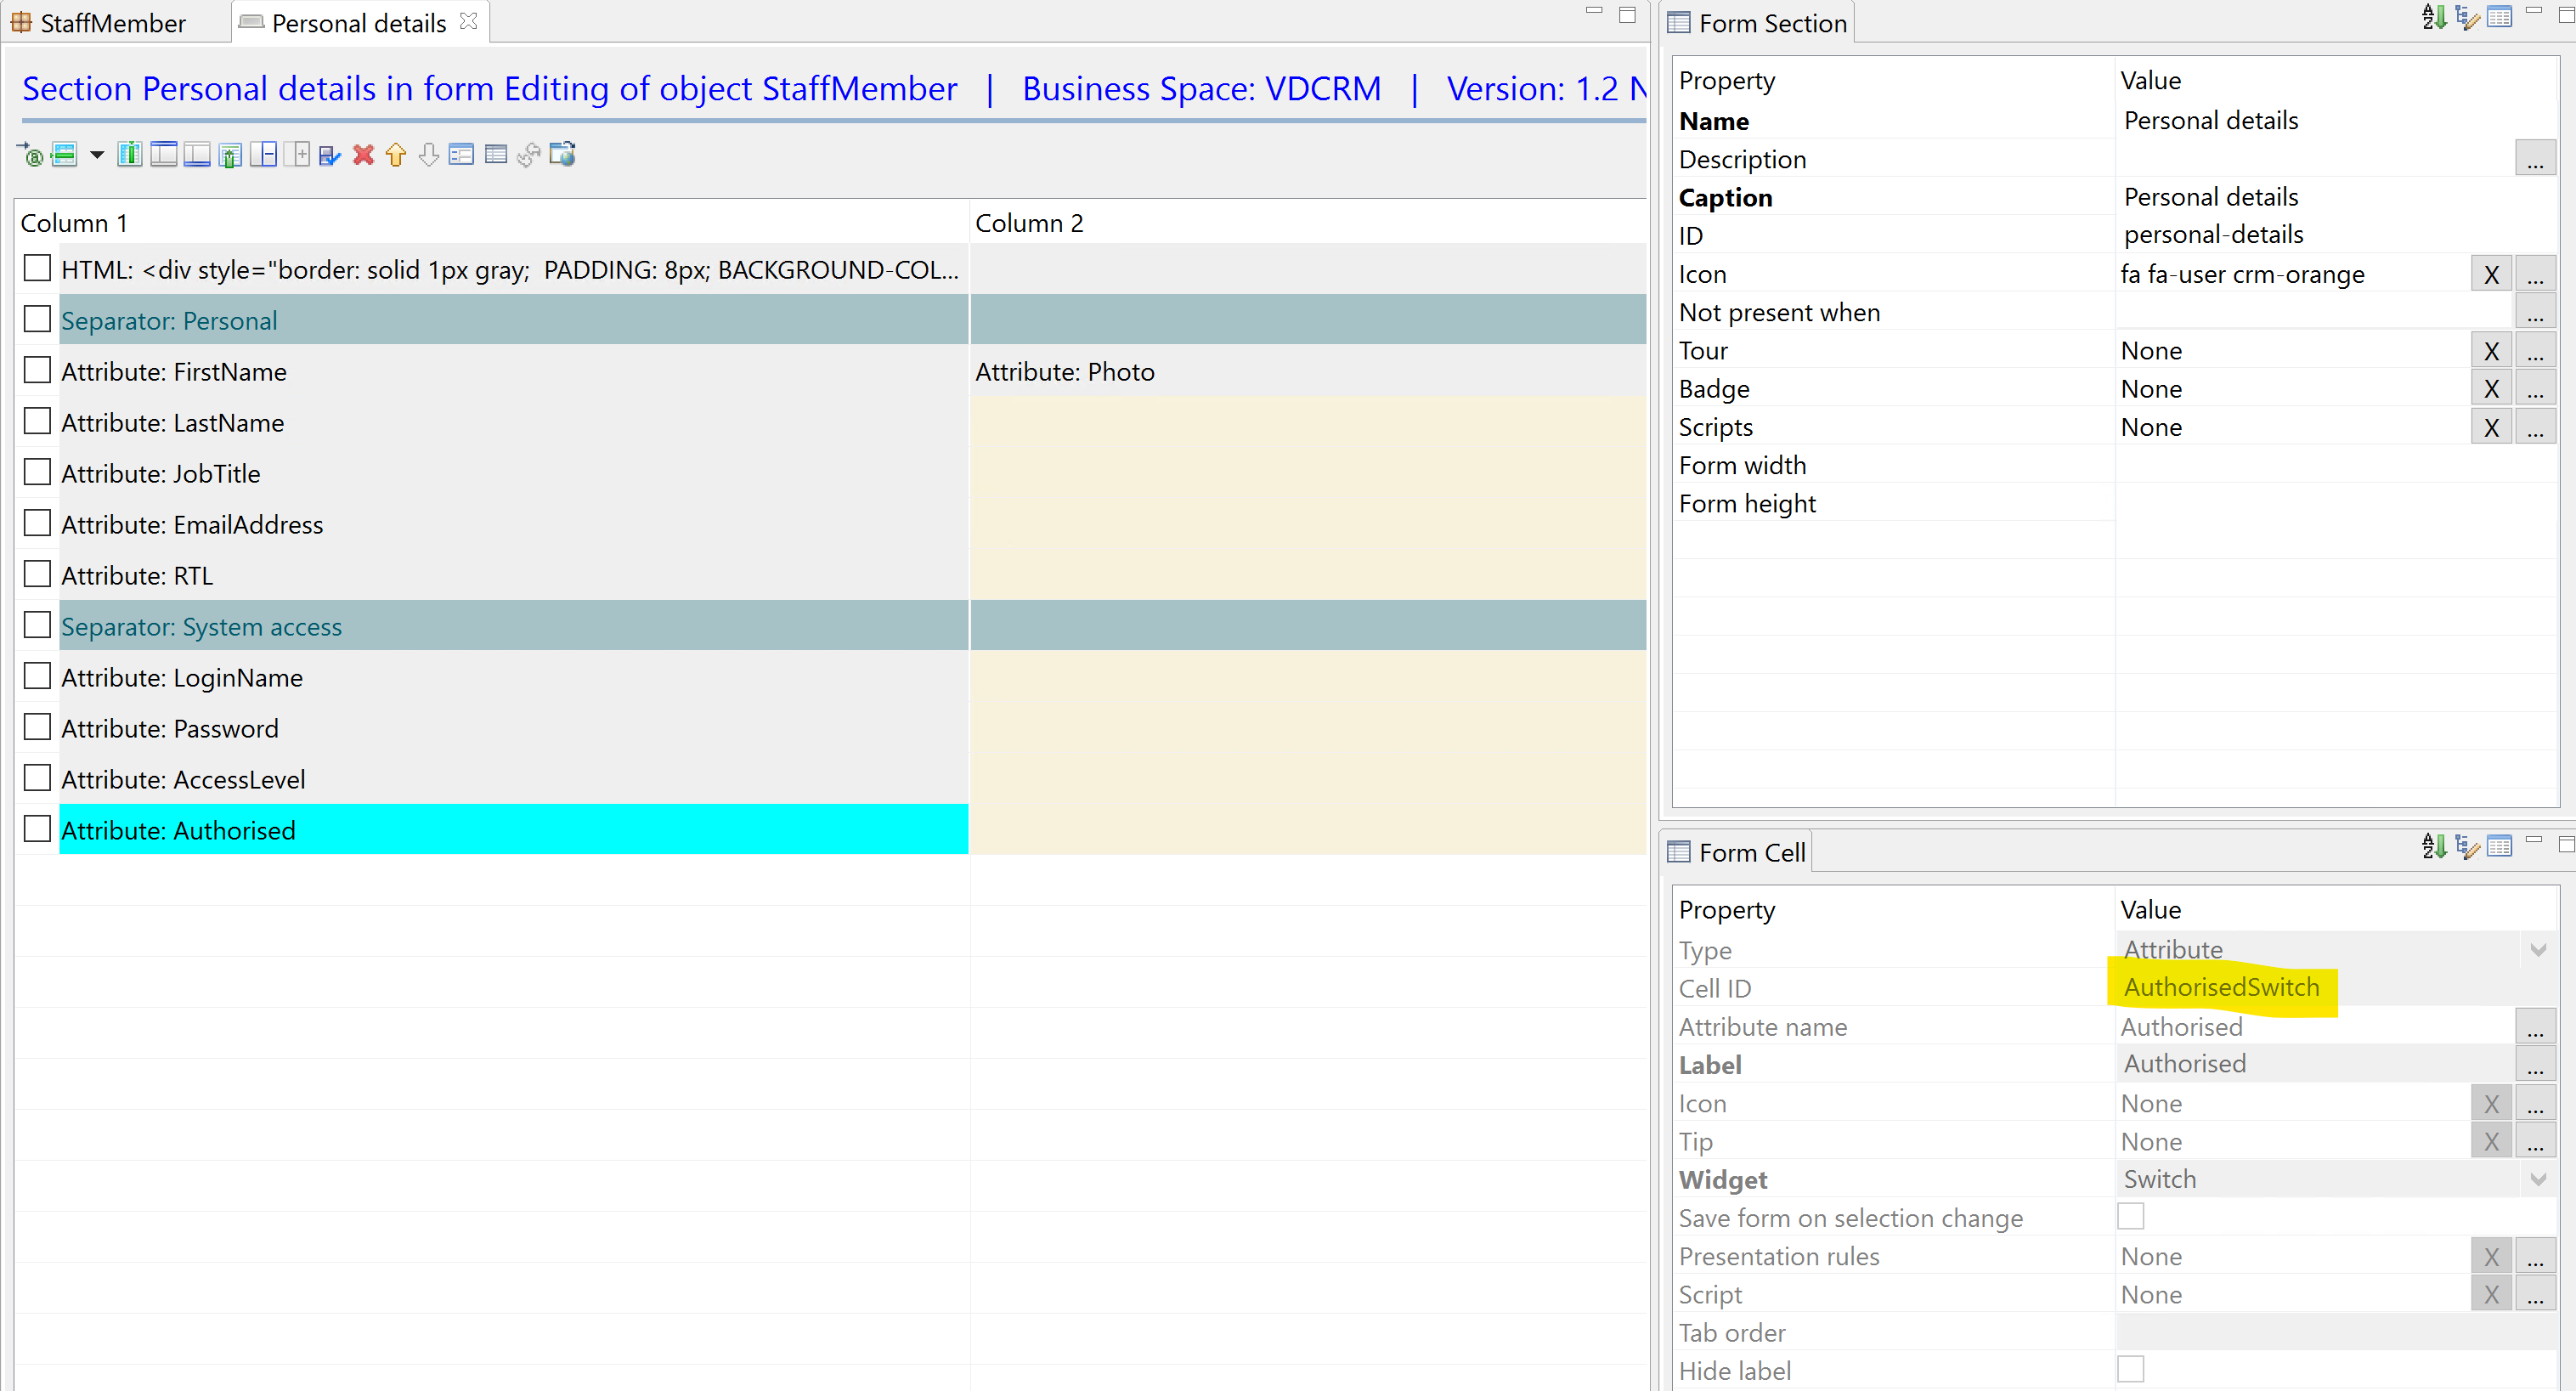
Task: Click the bottom-border row layout icon
Action: coord(197,155)
